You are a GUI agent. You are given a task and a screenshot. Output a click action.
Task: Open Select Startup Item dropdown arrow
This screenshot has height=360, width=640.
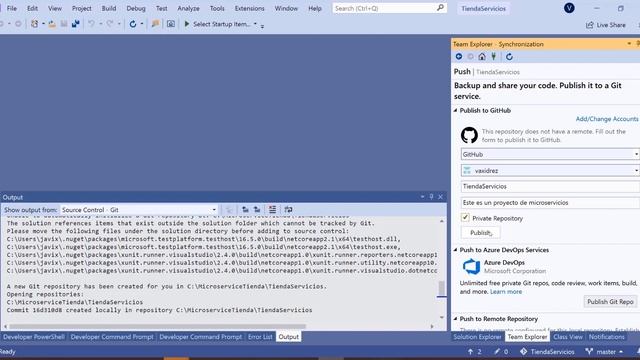[x=255, y=24]
